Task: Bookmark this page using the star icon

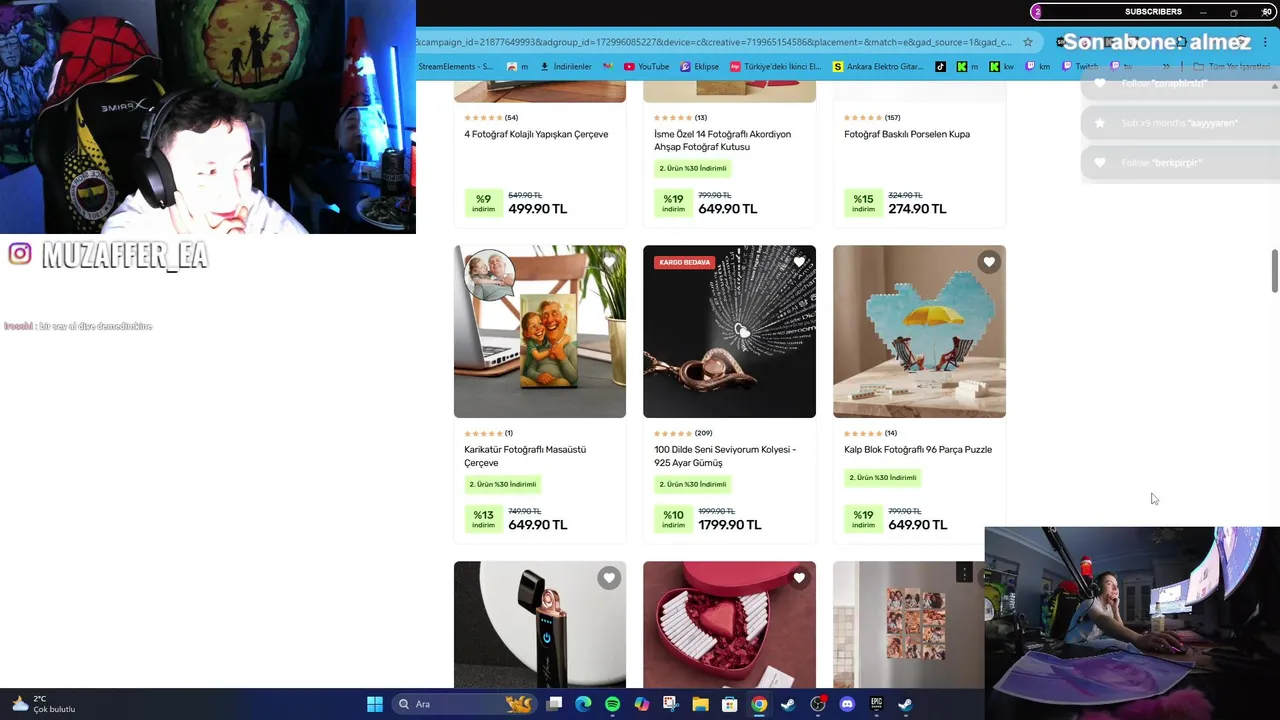Action: pos(1027,42)
